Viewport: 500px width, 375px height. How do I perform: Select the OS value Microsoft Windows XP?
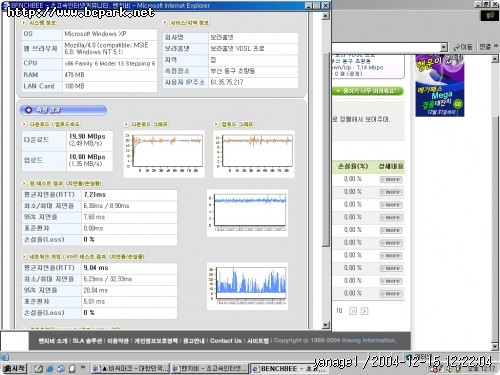95,34
